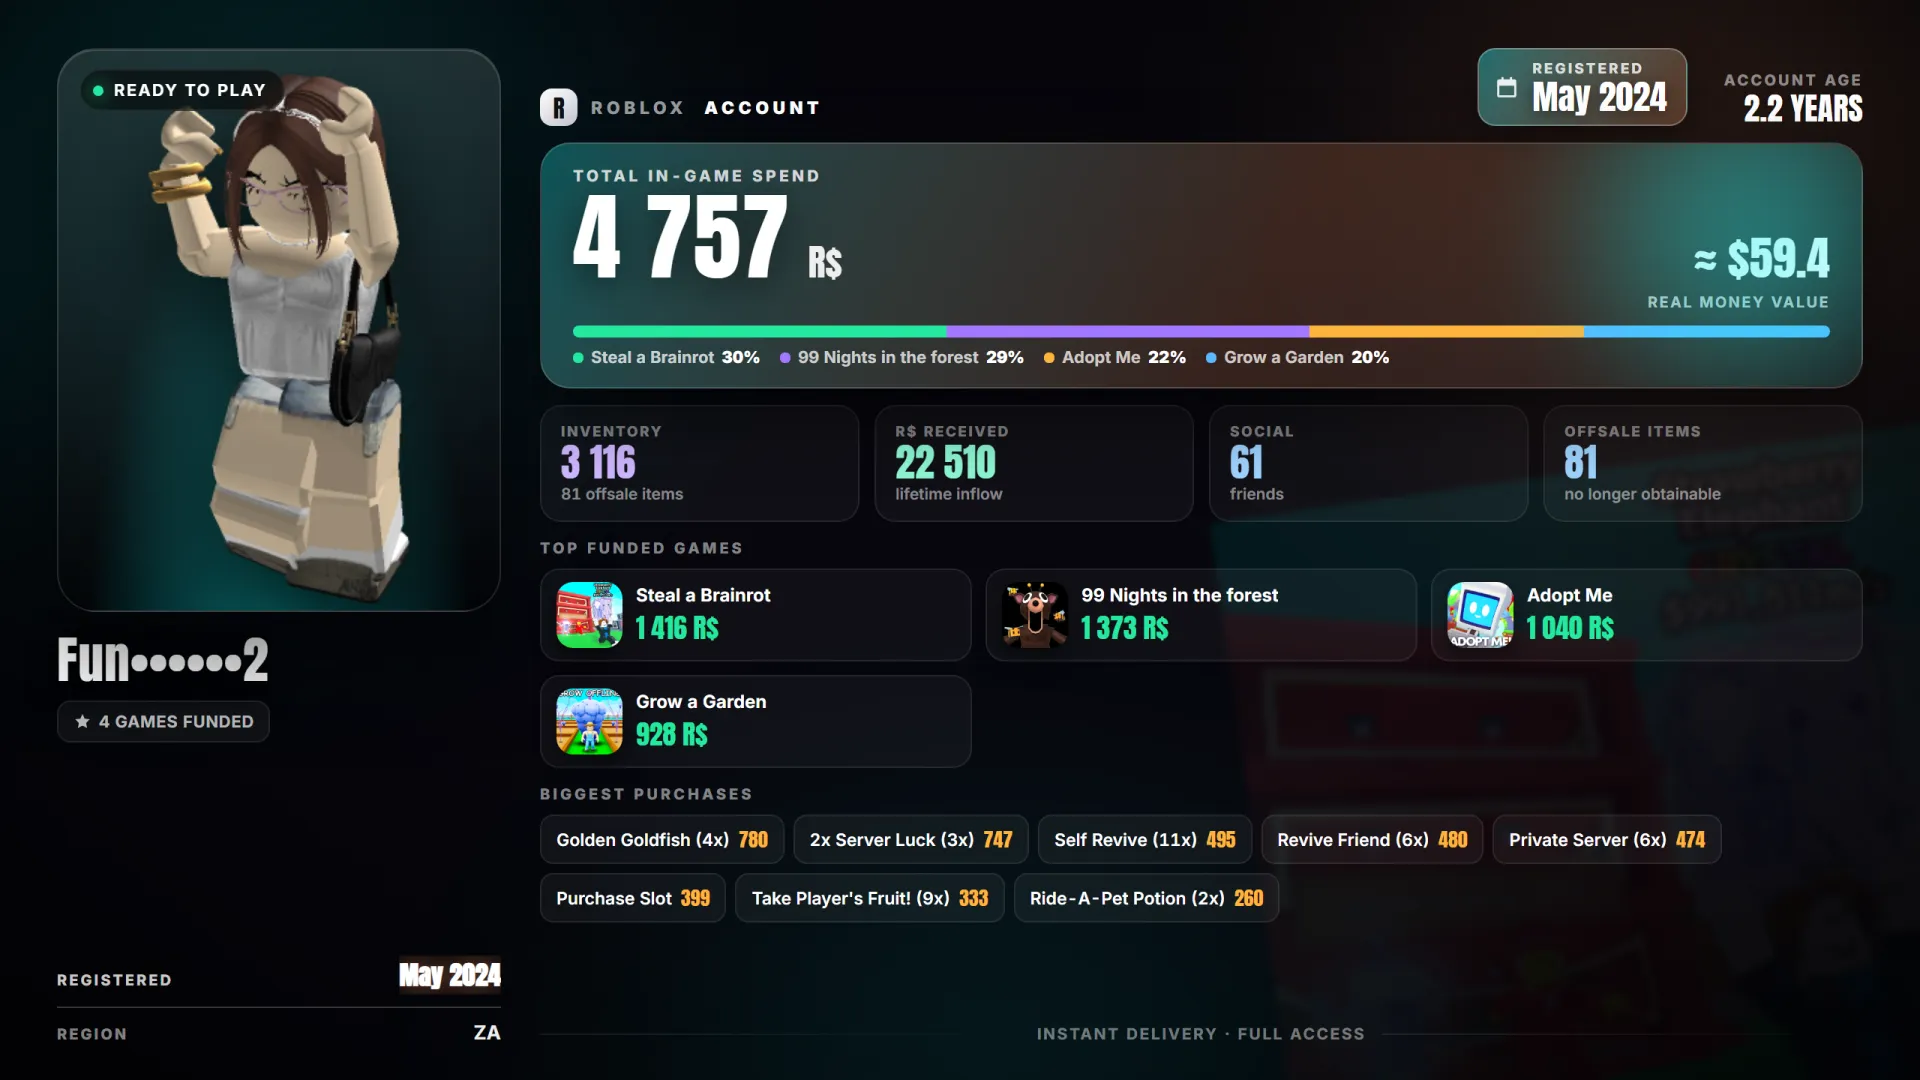Click the 2.2 YEARS account age text
1920x1080 pixels.
(x=1803, y=108)
